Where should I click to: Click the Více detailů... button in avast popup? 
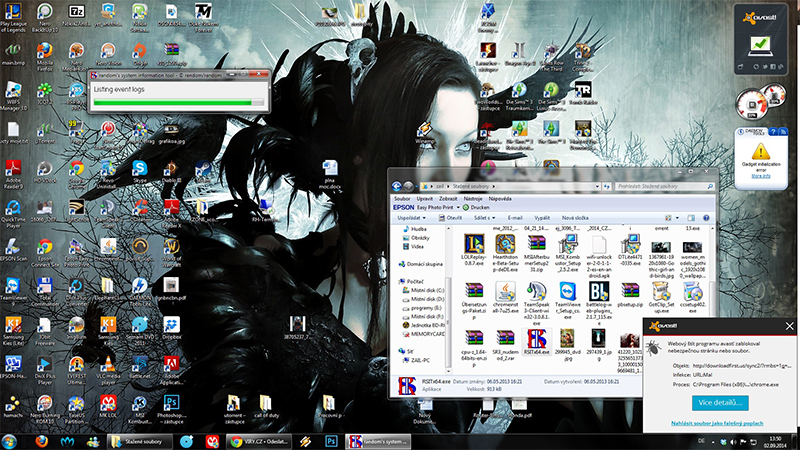pos(719,403)
